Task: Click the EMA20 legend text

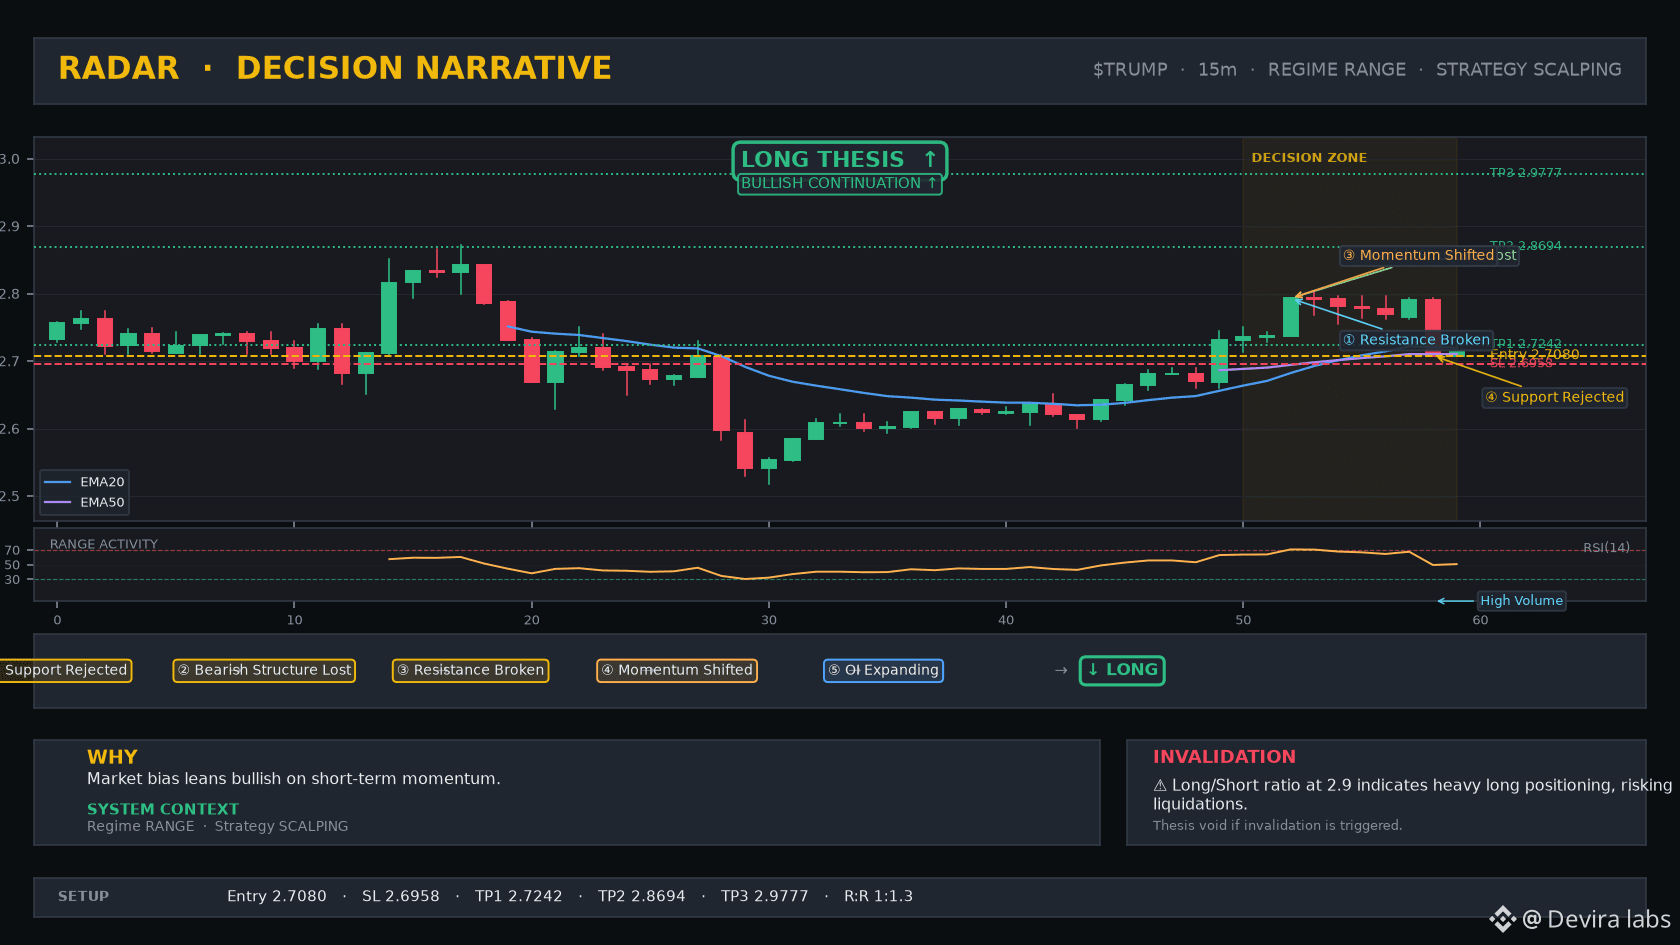Action: tap(102, 482)
